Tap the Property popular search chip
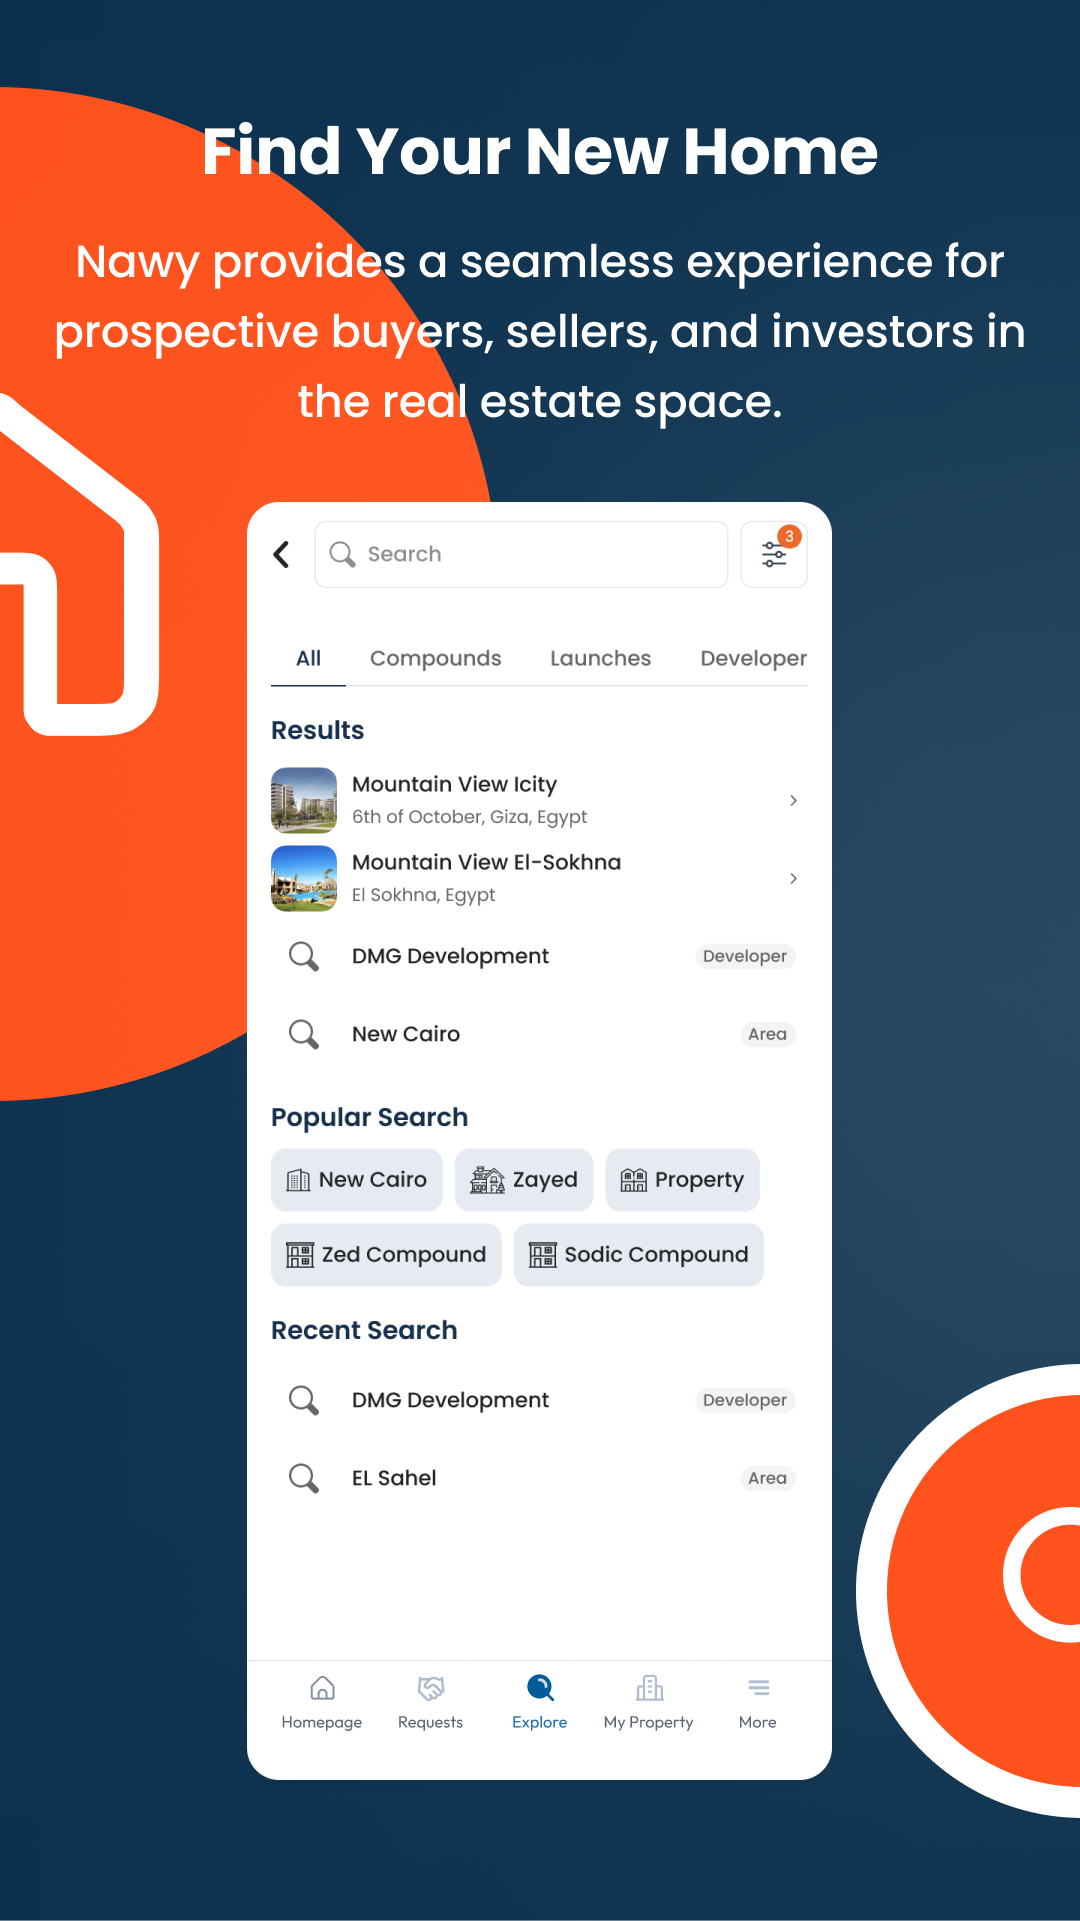This screenshot has height=1921, width=1080. point(682,1180)
